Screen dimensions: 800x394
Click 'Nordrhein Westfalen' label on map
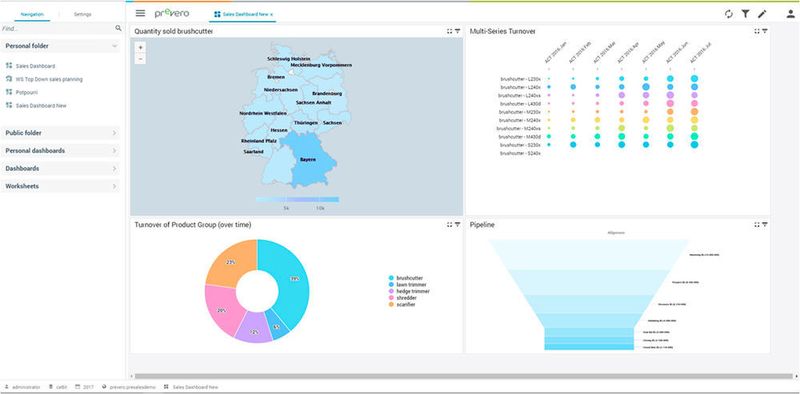pos(263,113)
